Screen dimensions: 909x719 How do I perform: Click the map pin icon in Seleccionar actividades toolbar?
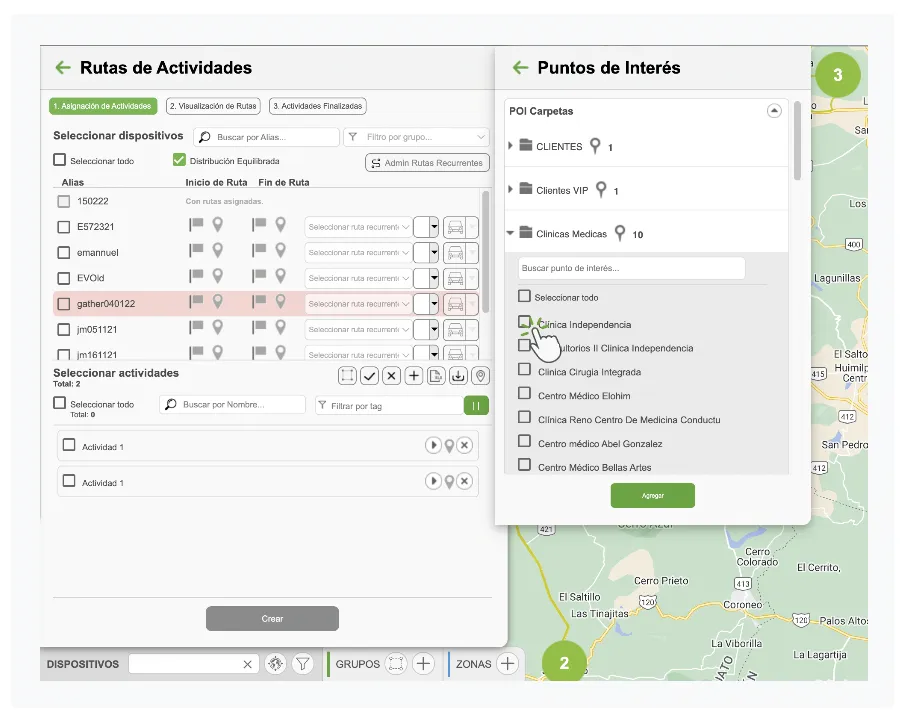coord(480,376)
